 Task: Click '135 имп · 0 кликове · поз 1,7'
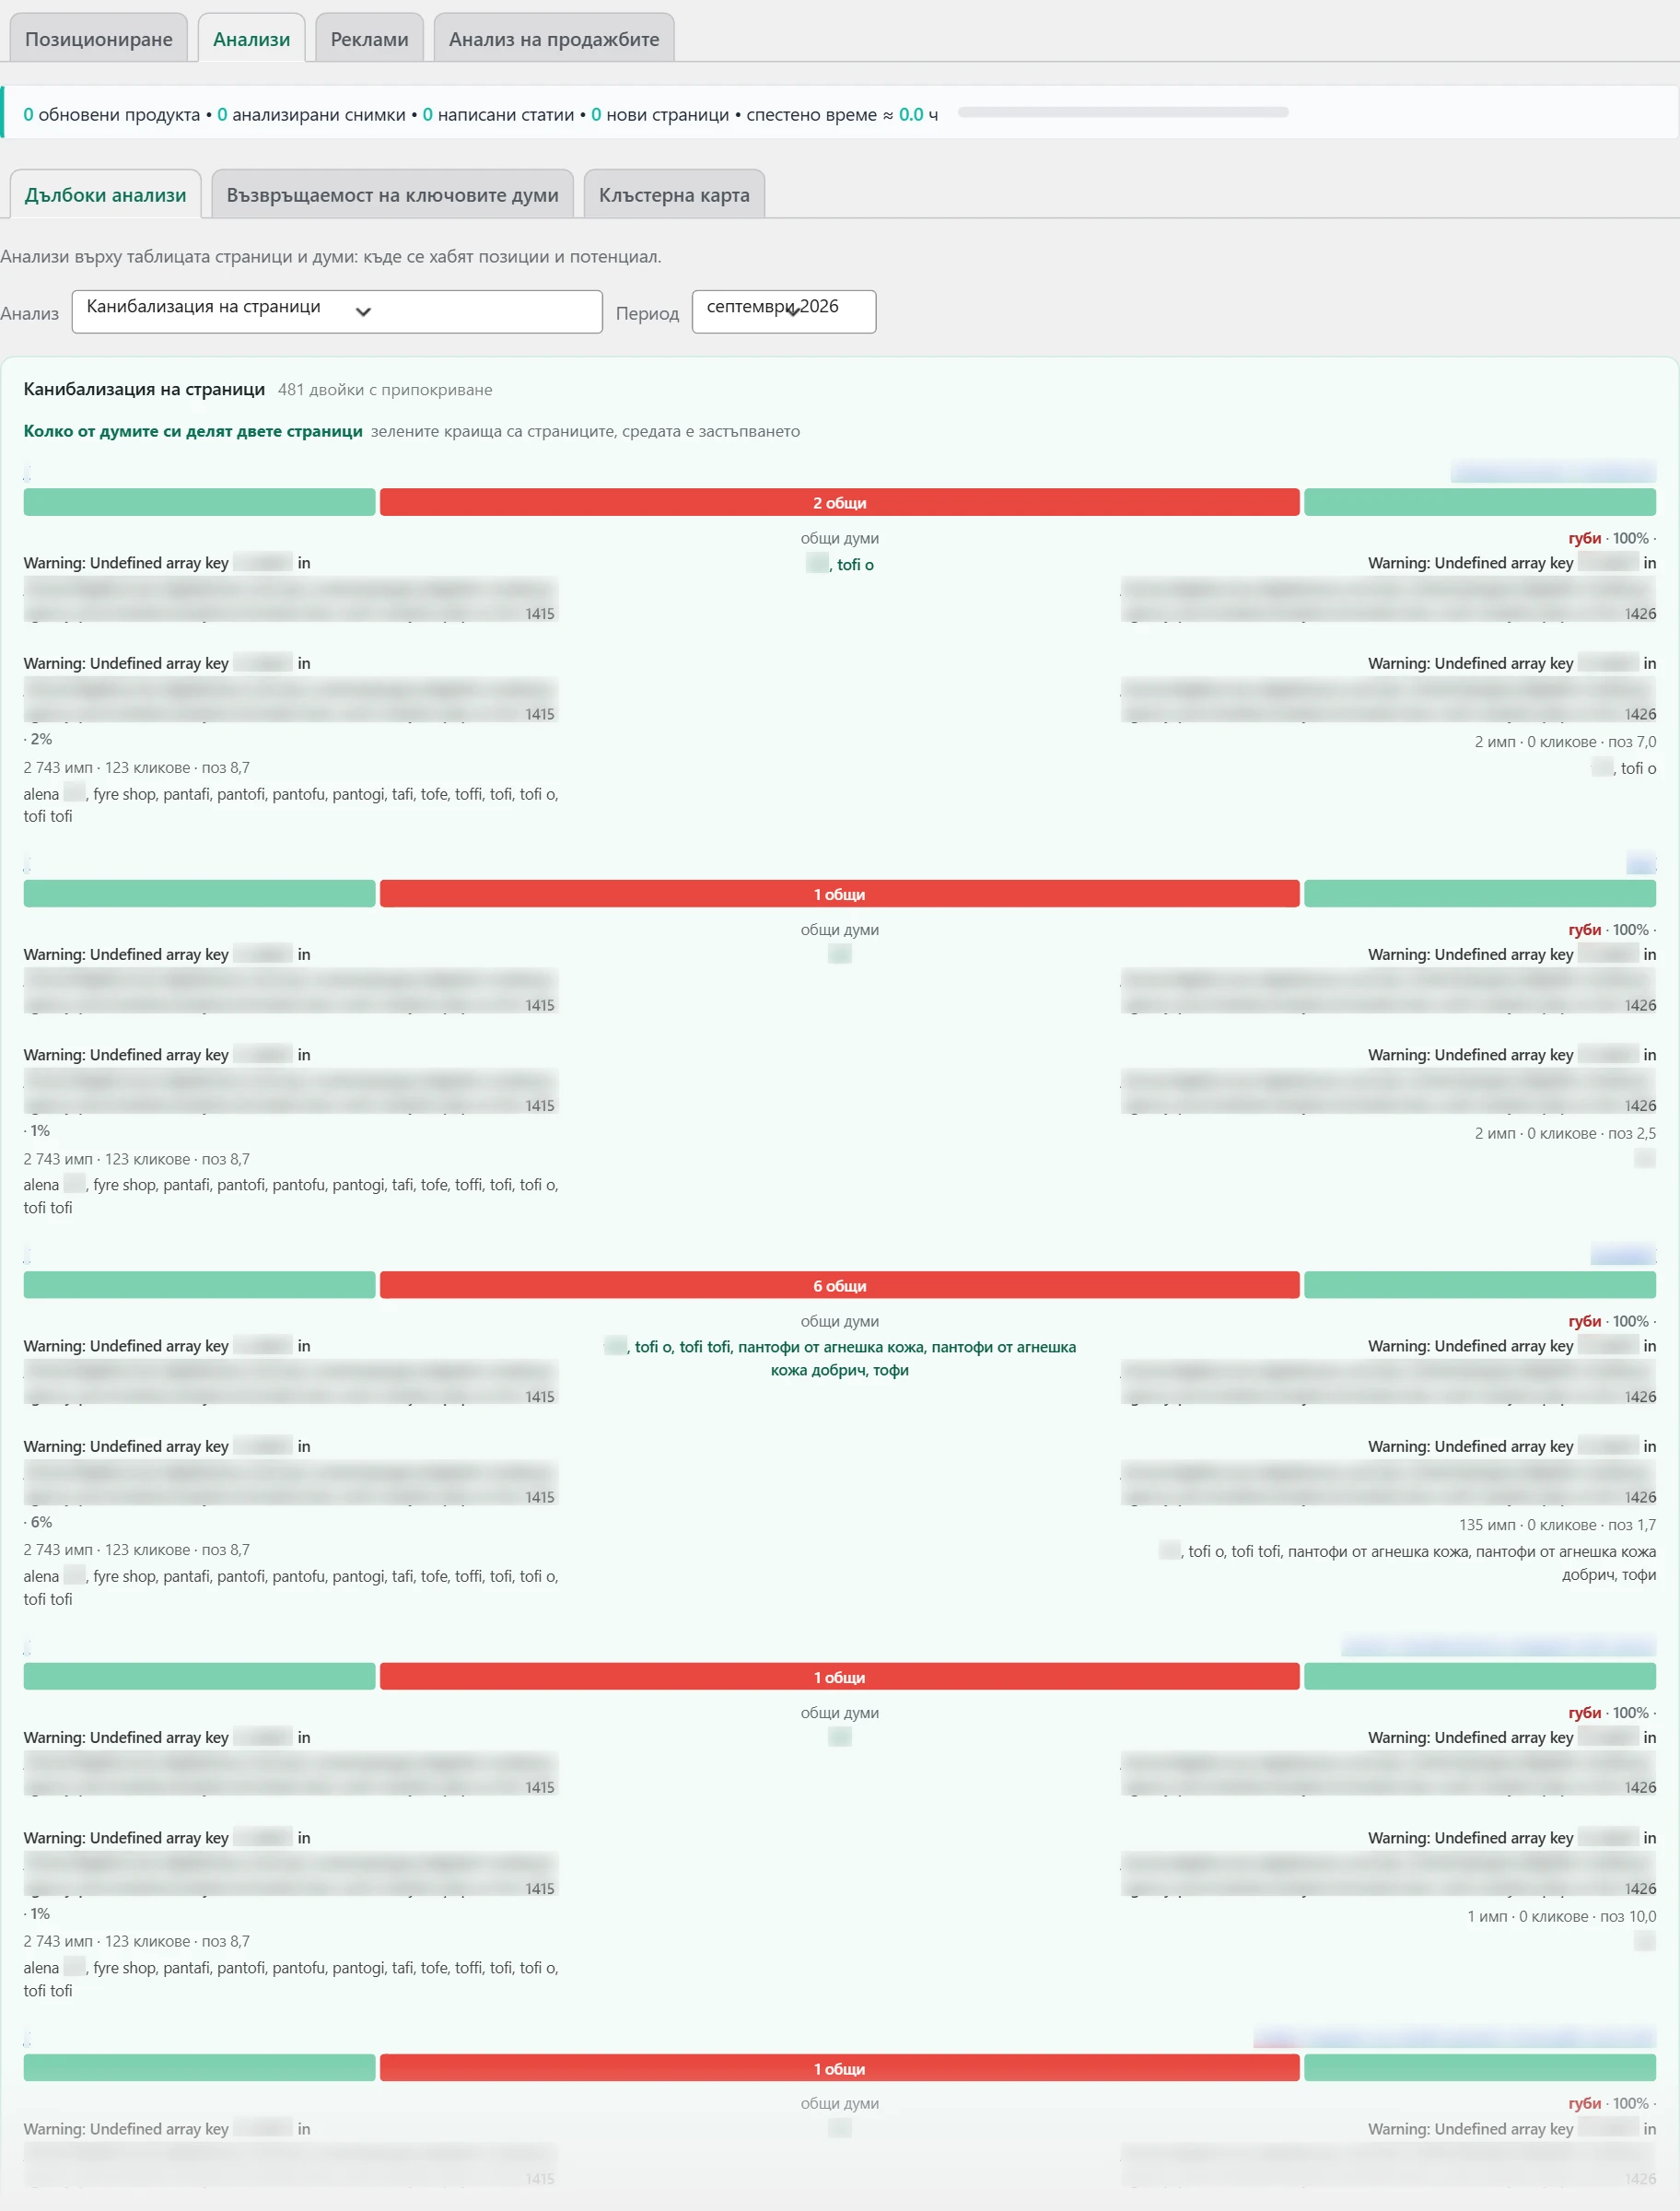point(1557,1525)
